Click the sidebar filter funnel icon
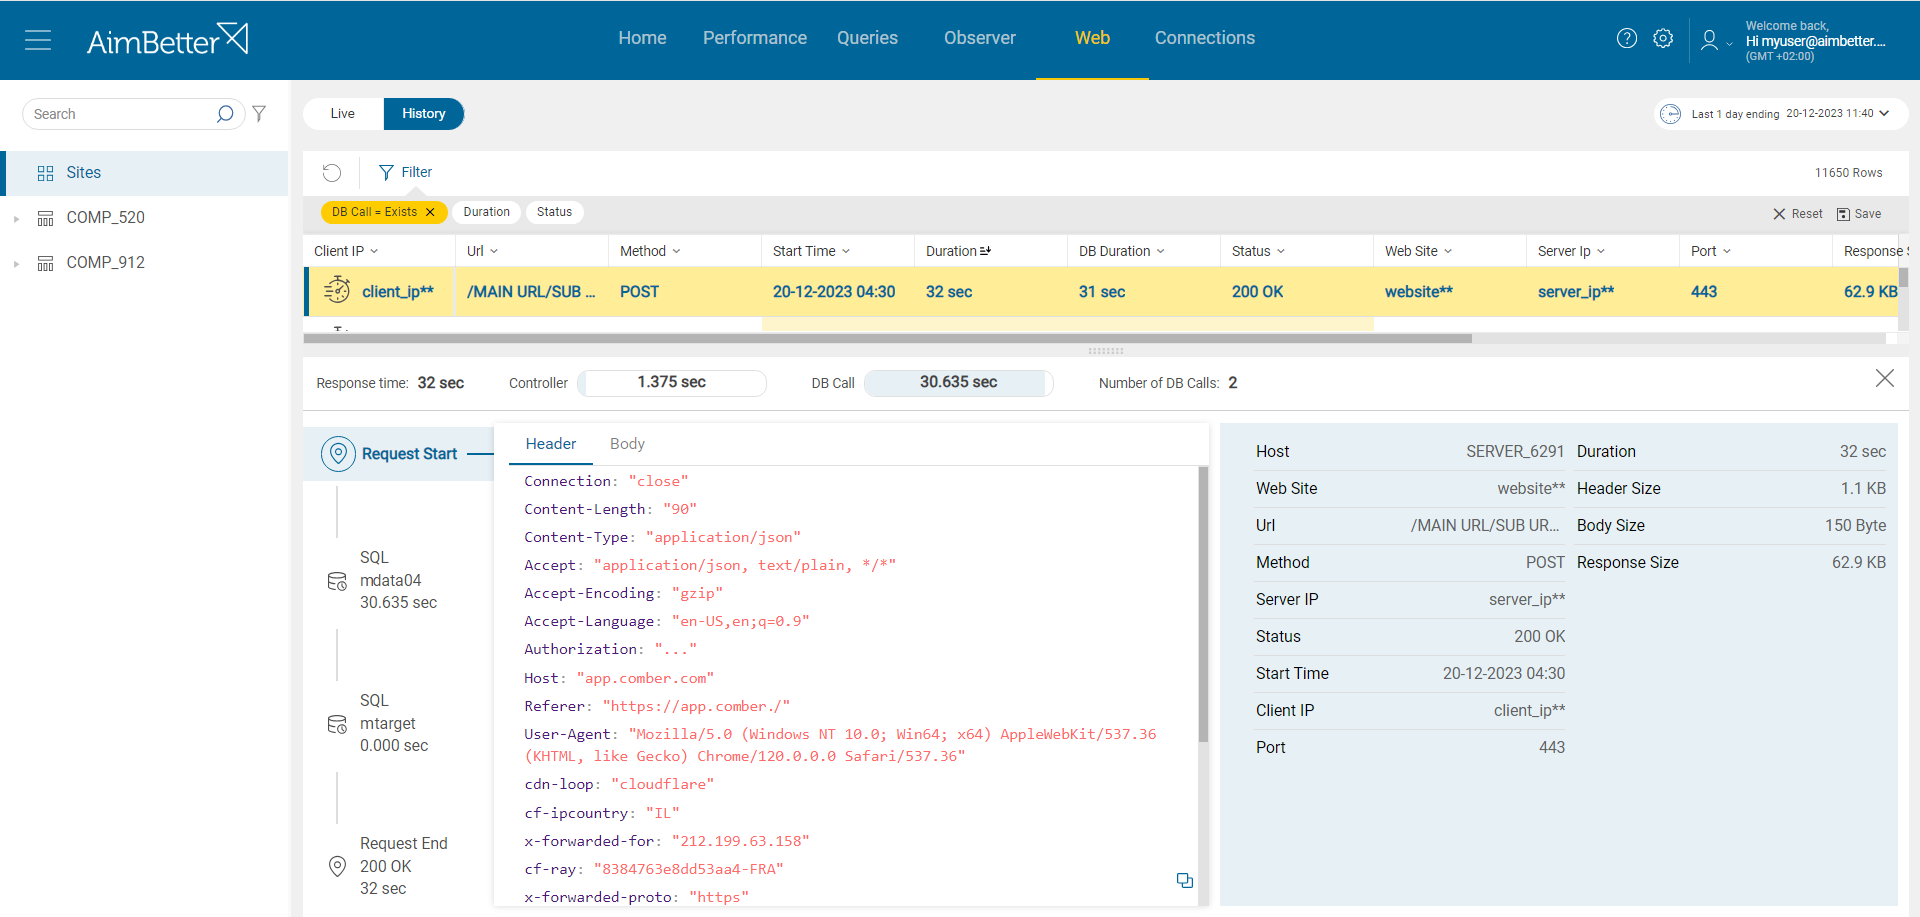The height and width of the screenshot is (917, 1920). tap(259, 114)
